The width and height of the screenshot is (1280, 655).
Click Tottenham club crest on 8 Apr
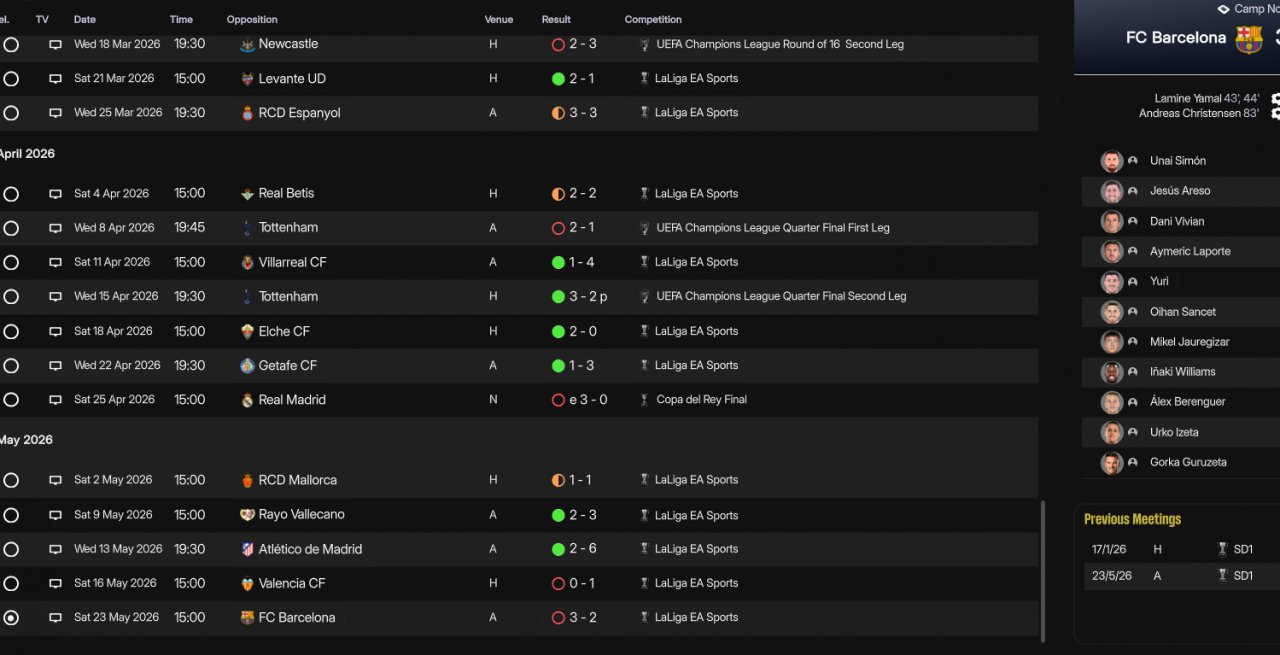247,228
